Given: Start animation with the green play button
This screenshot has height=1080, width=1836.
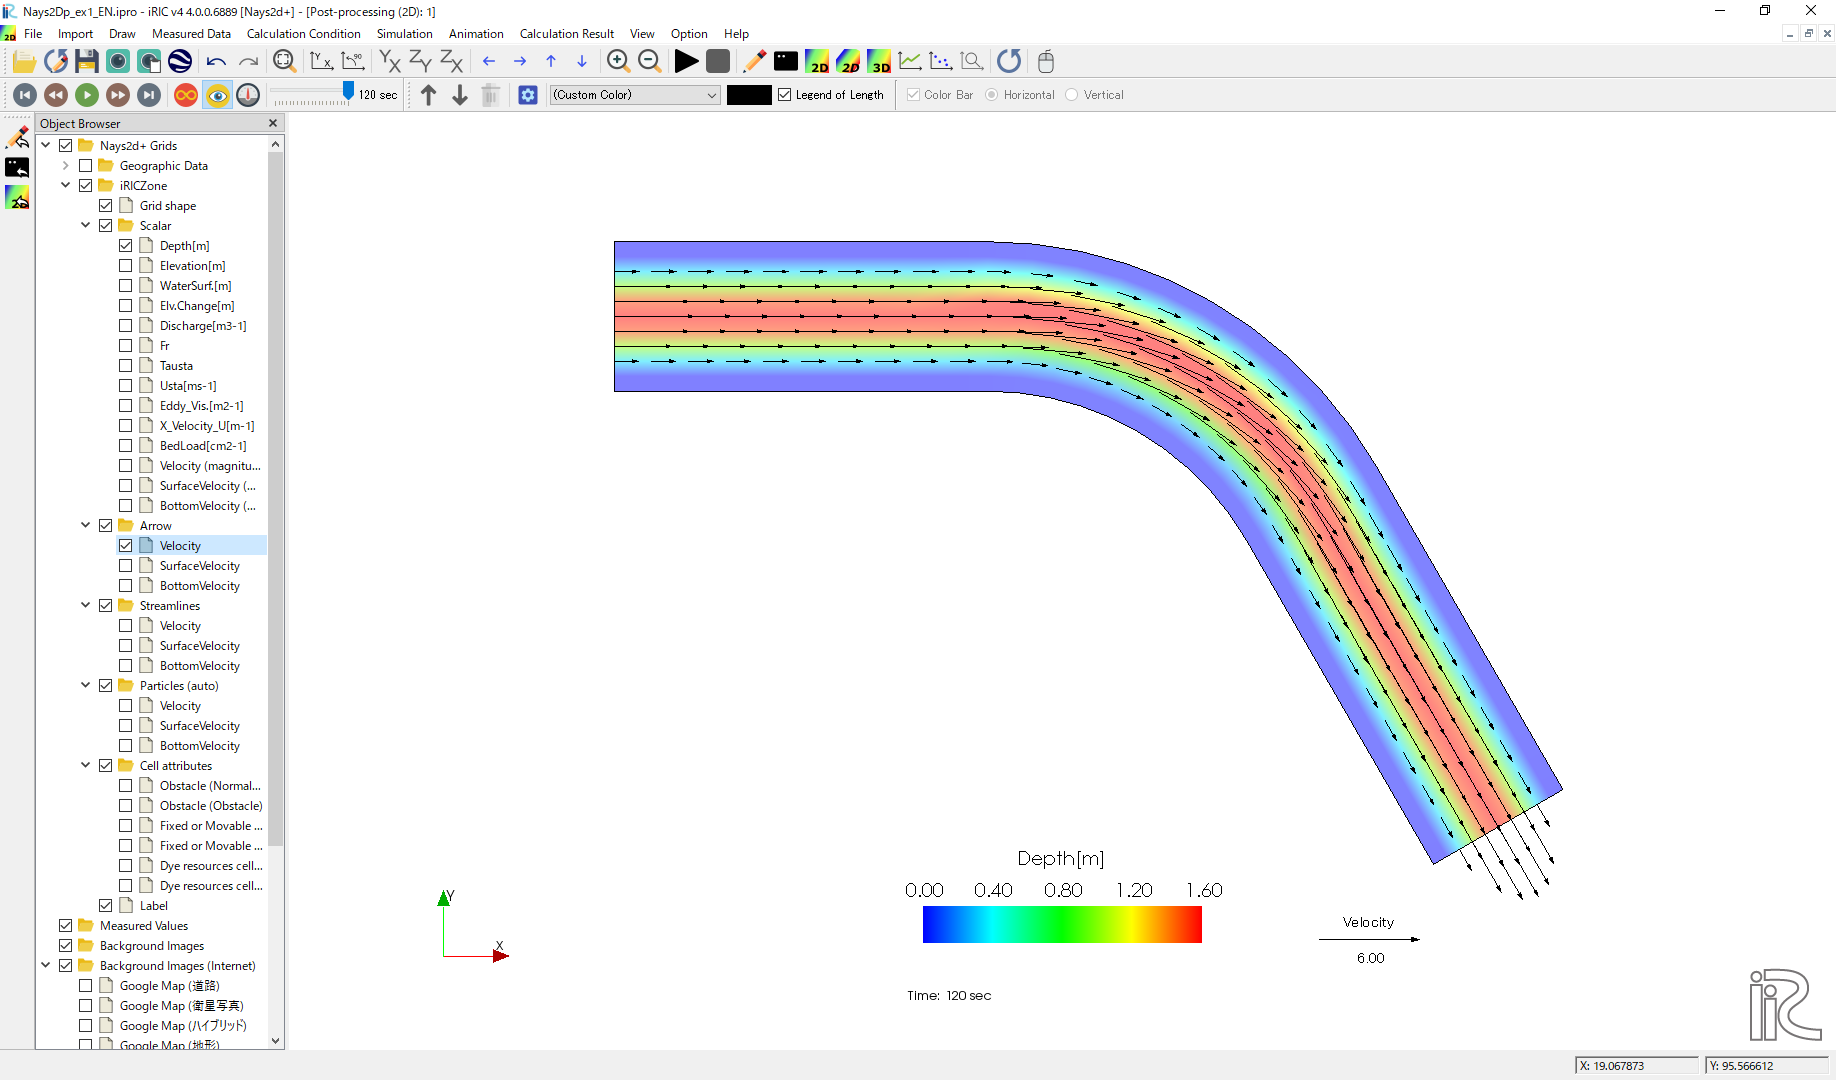Looking at the screenshot, I should tap(87, 95).
